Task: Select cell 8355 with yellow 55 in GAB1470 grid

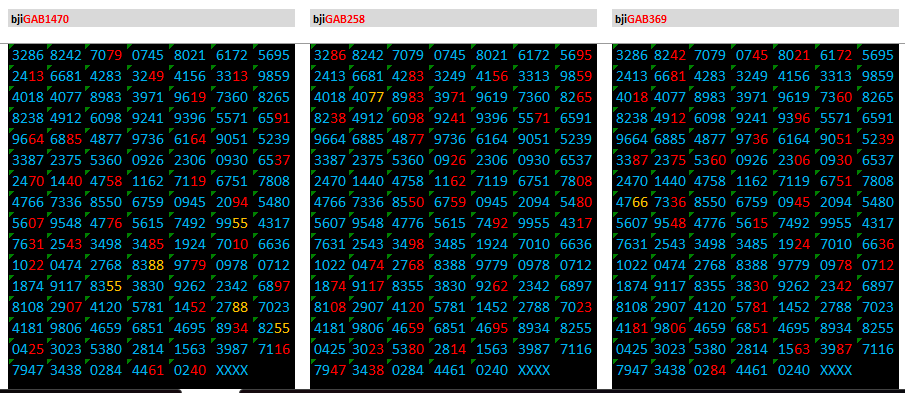Action: pyautogui.click(x=106, y=286)
